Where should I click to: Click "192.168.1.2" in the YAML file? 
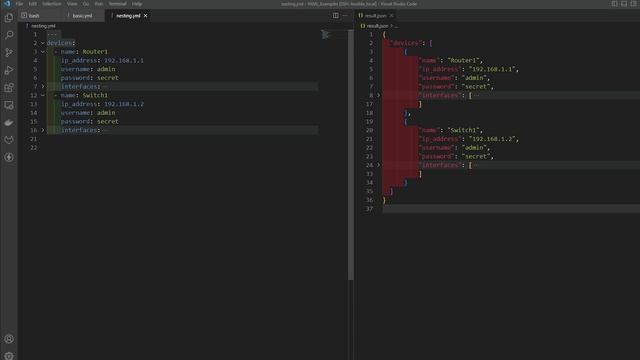(124, 104)
